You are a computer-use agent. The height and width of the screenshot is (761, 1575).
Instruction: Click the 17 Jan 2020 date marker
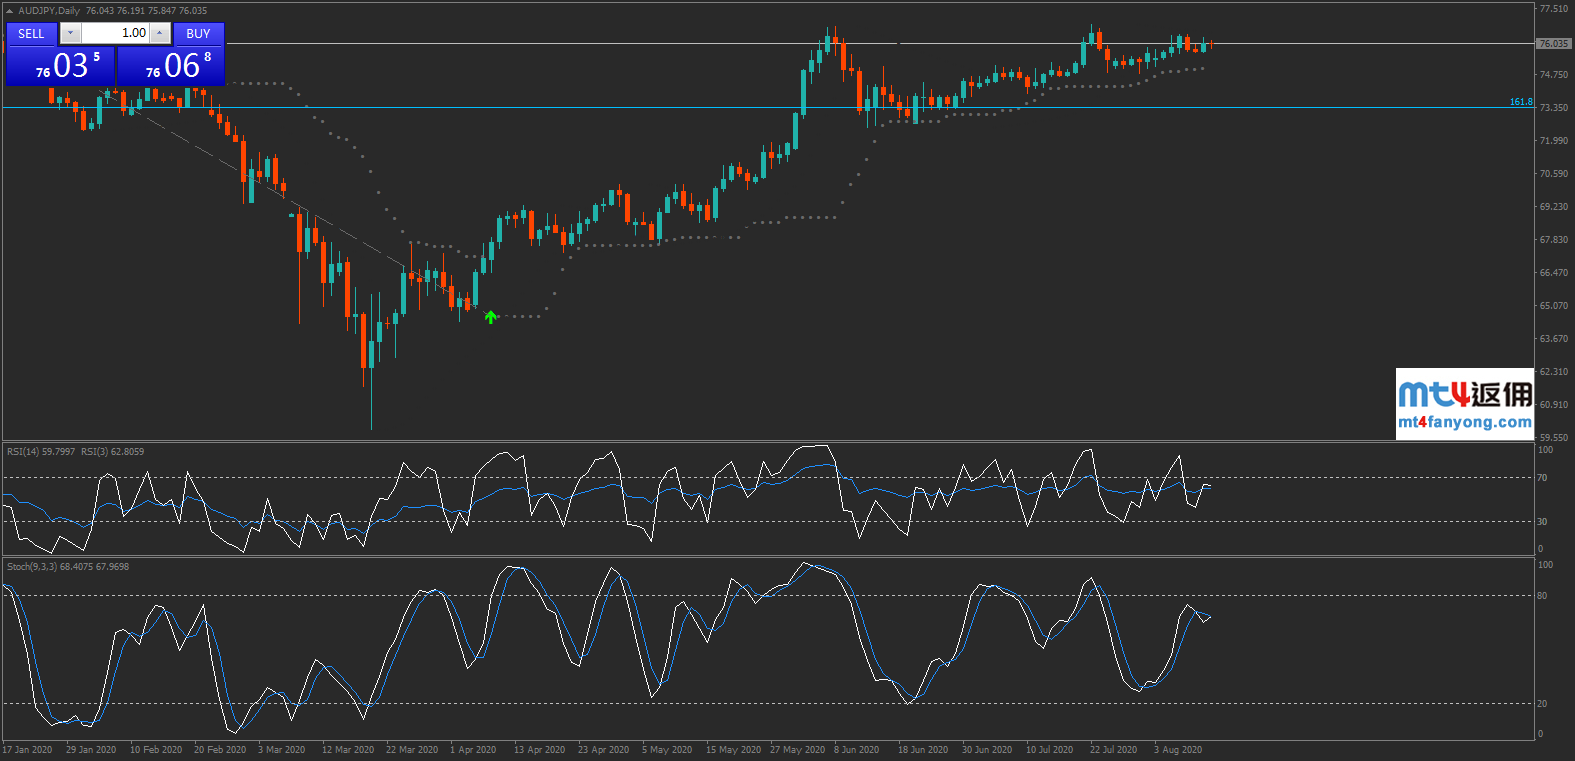[x=28, y=750]
